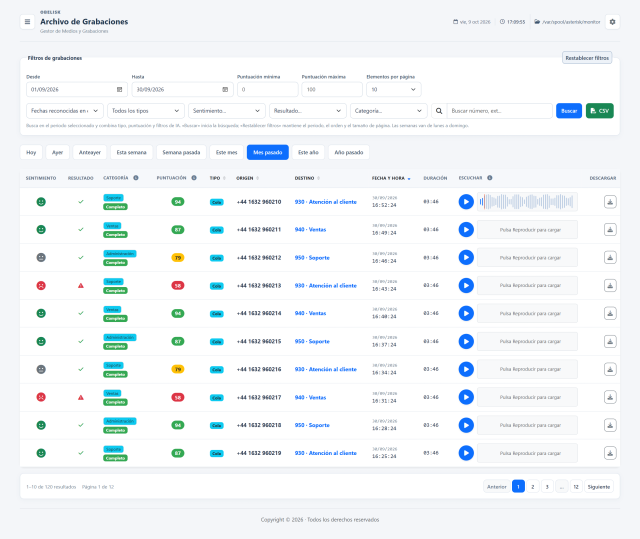The width and height of the screenshot is (640, 539).
Task: Click the Buscar número search field
Action: 500,111
